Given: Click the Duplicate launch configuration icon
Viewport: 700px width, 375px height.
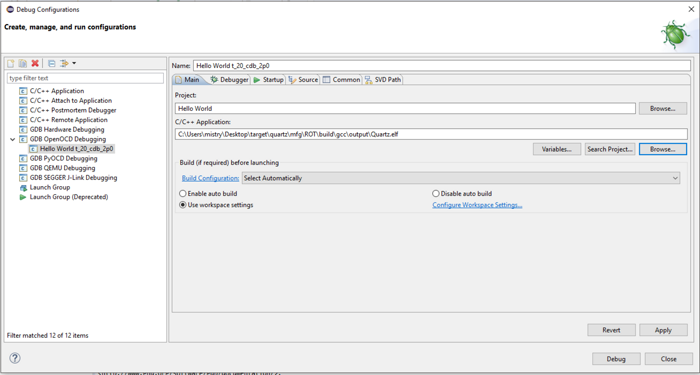Looking at the screenshot, I should pyautogui.click(x=23, y=63).
